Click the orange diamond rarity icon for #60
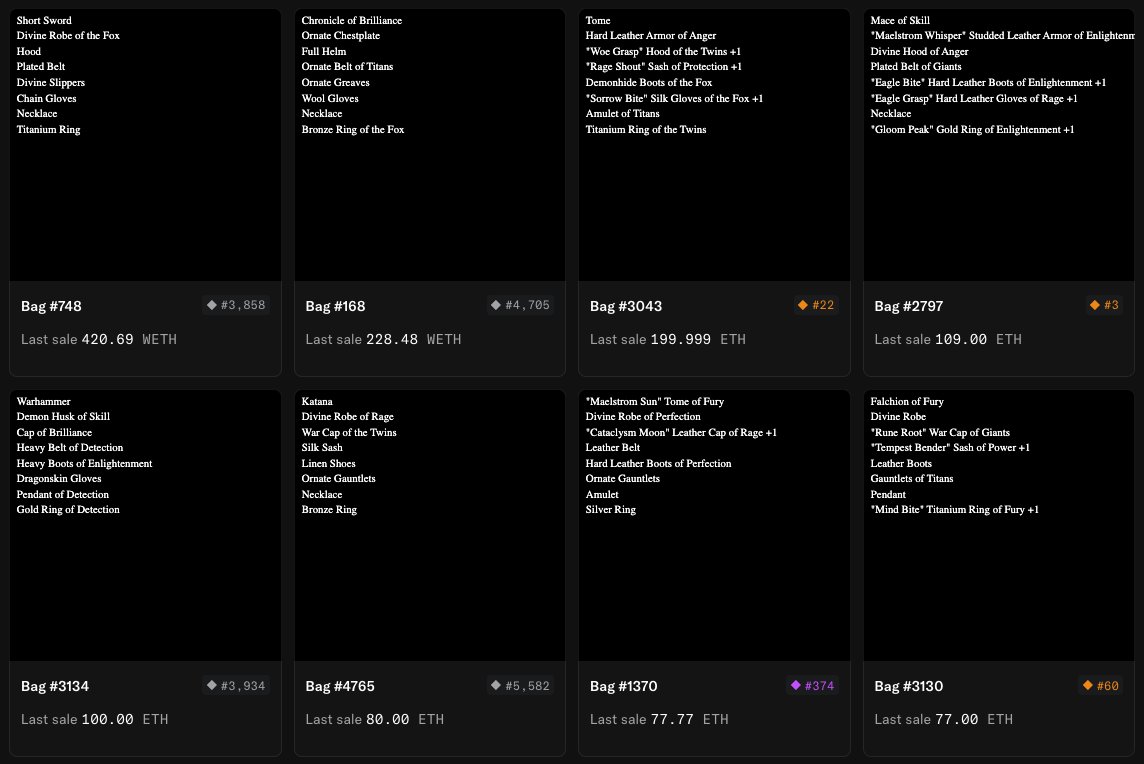 click(1088, 685)
